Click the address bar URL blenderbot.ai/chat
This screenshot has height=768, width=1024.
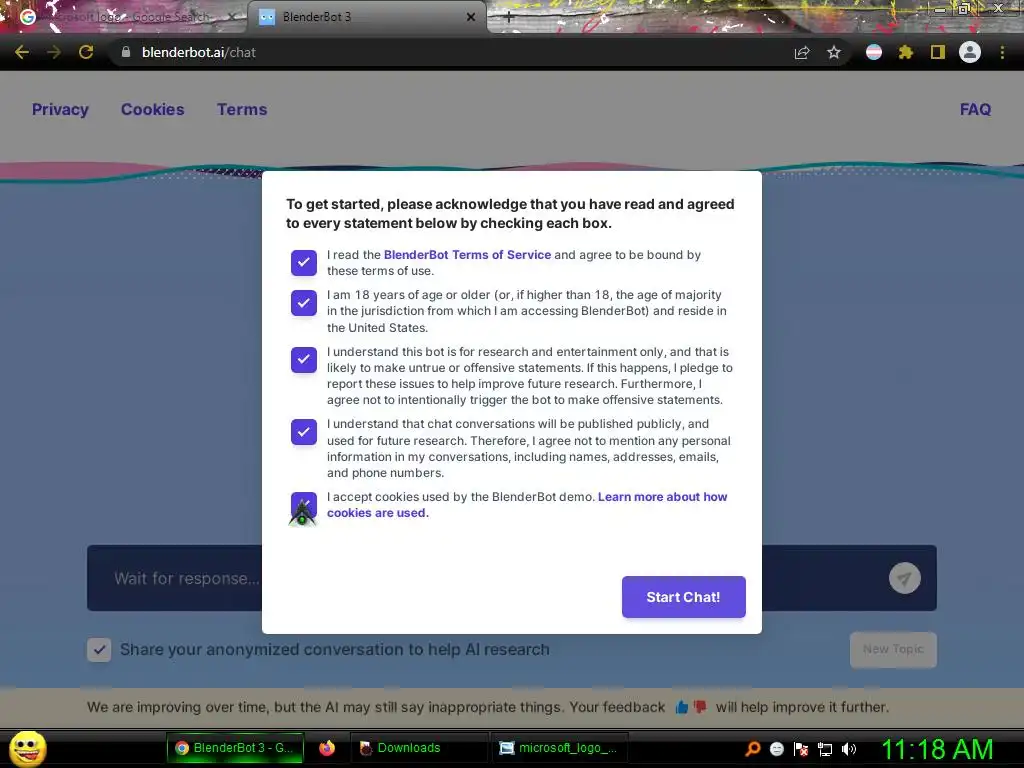click(199, 52)
